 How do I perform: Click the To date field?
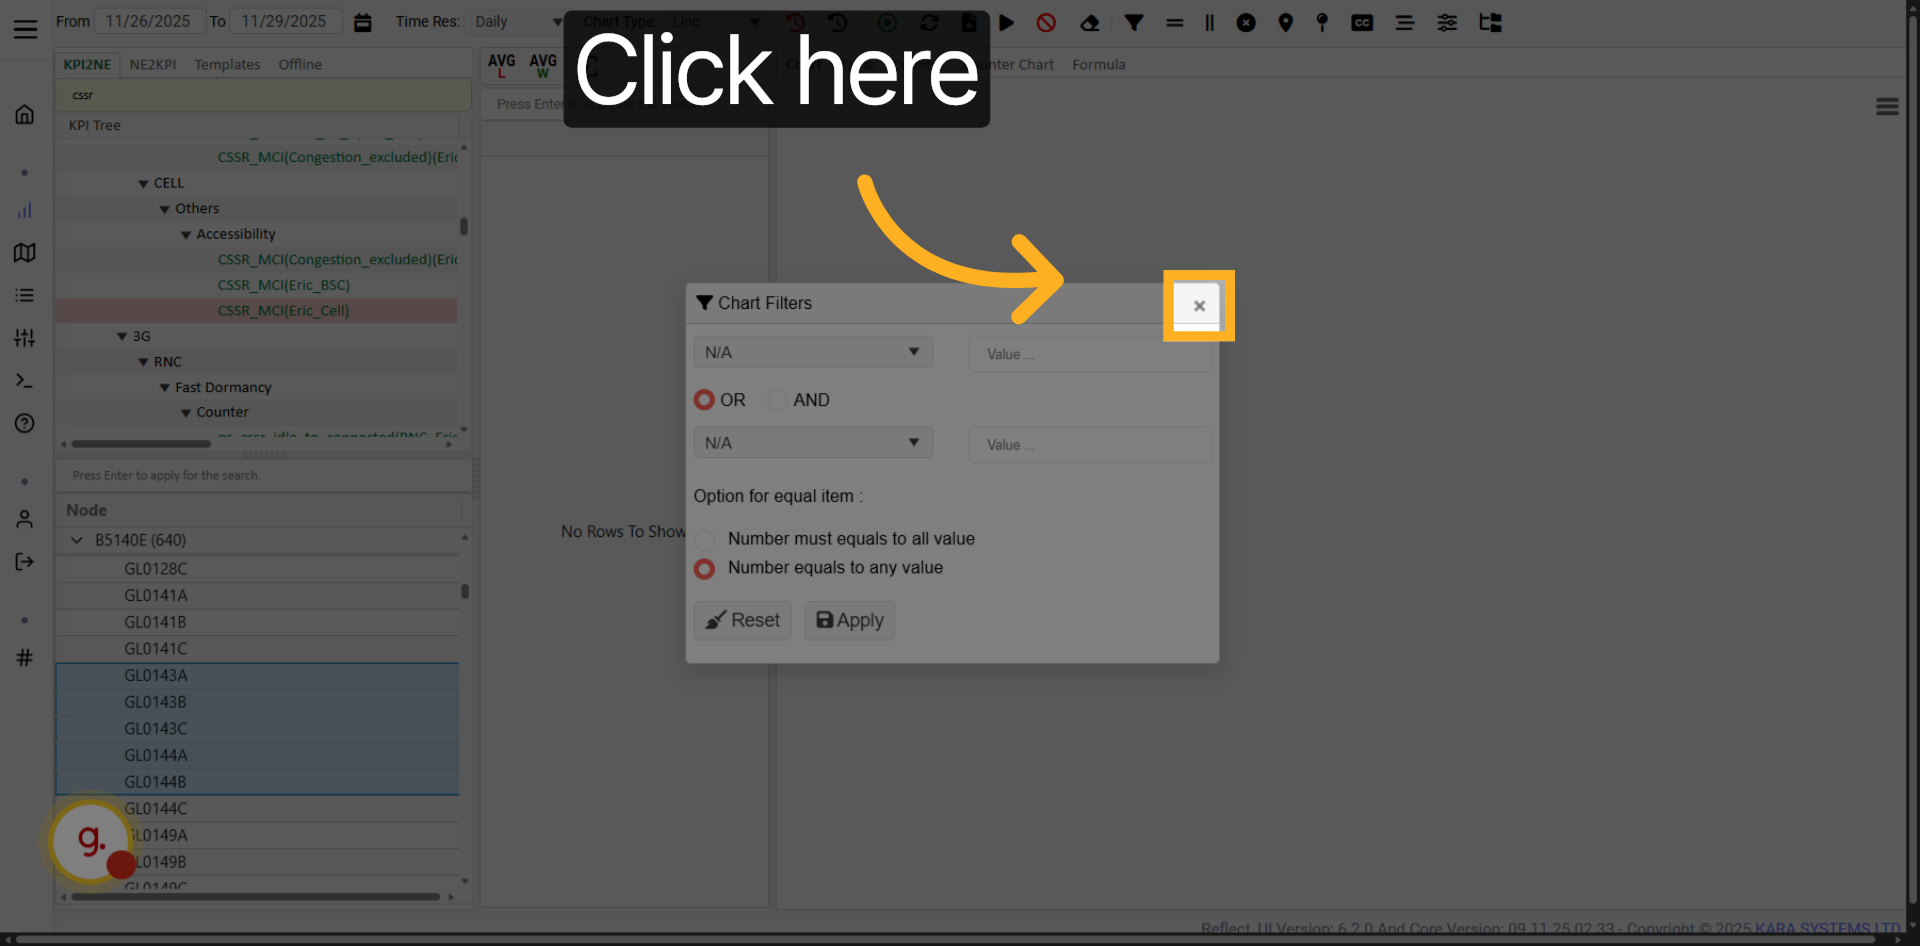click(285, 21)
